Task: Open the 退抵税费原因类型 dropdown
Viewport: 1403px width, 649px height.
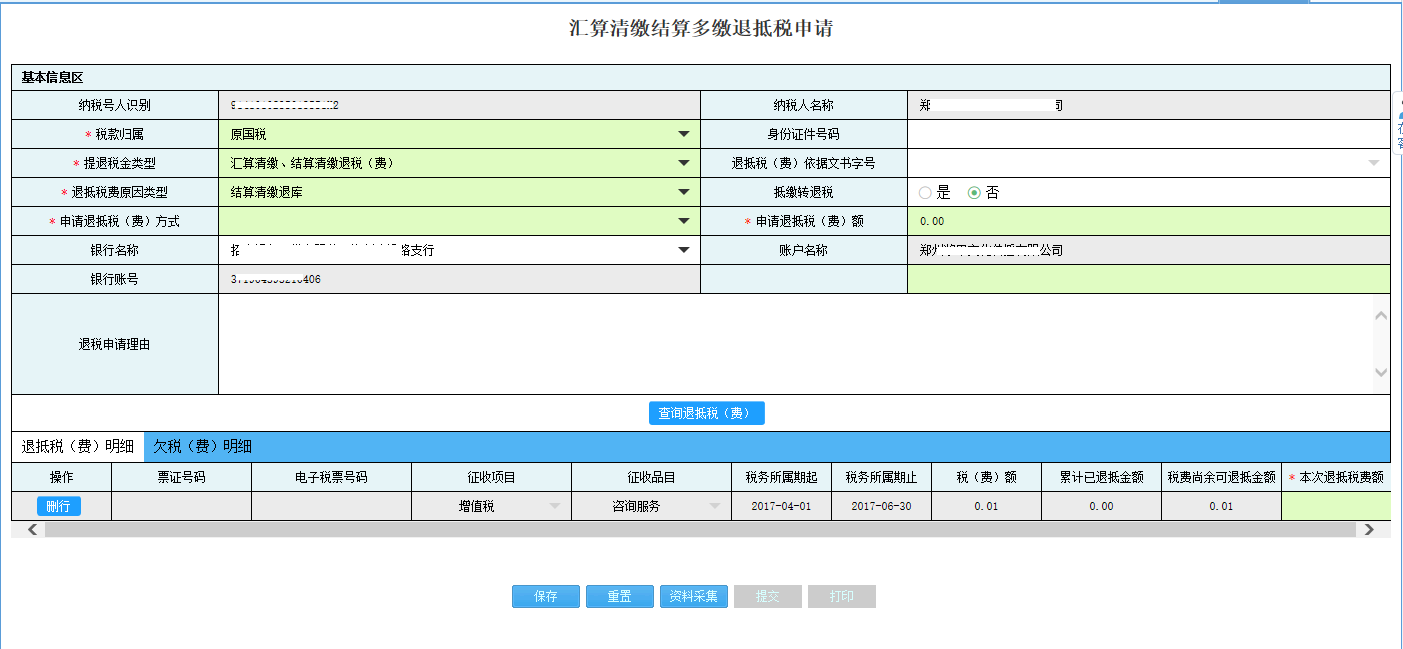Action: point(684,191)
